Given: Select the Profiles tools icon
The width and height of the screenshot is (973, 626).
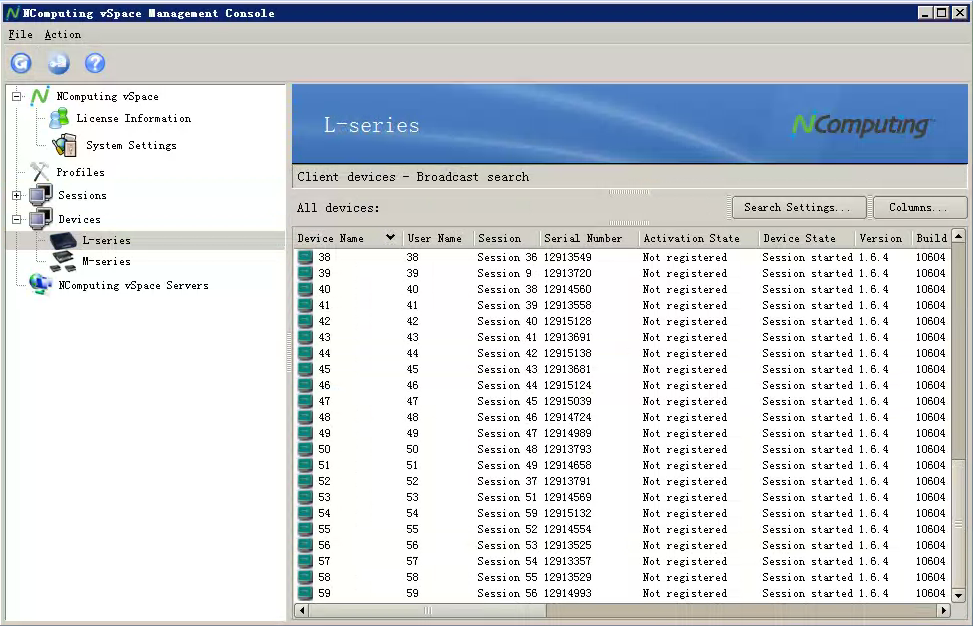Looking at the screenshot, I should click(40, 172).
